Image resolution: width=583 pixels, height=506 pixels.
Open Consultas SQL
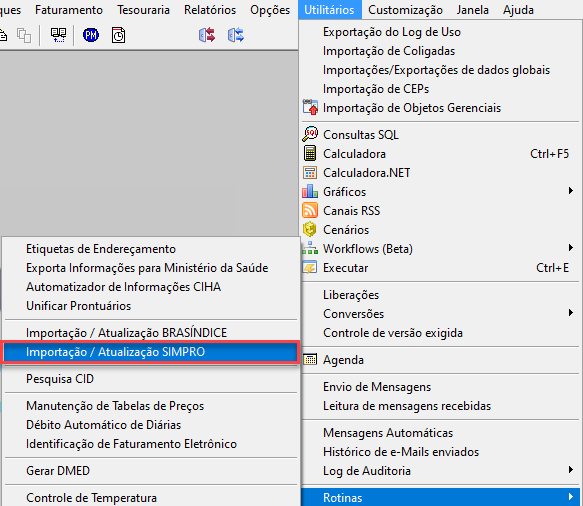(x=440, y=135)
